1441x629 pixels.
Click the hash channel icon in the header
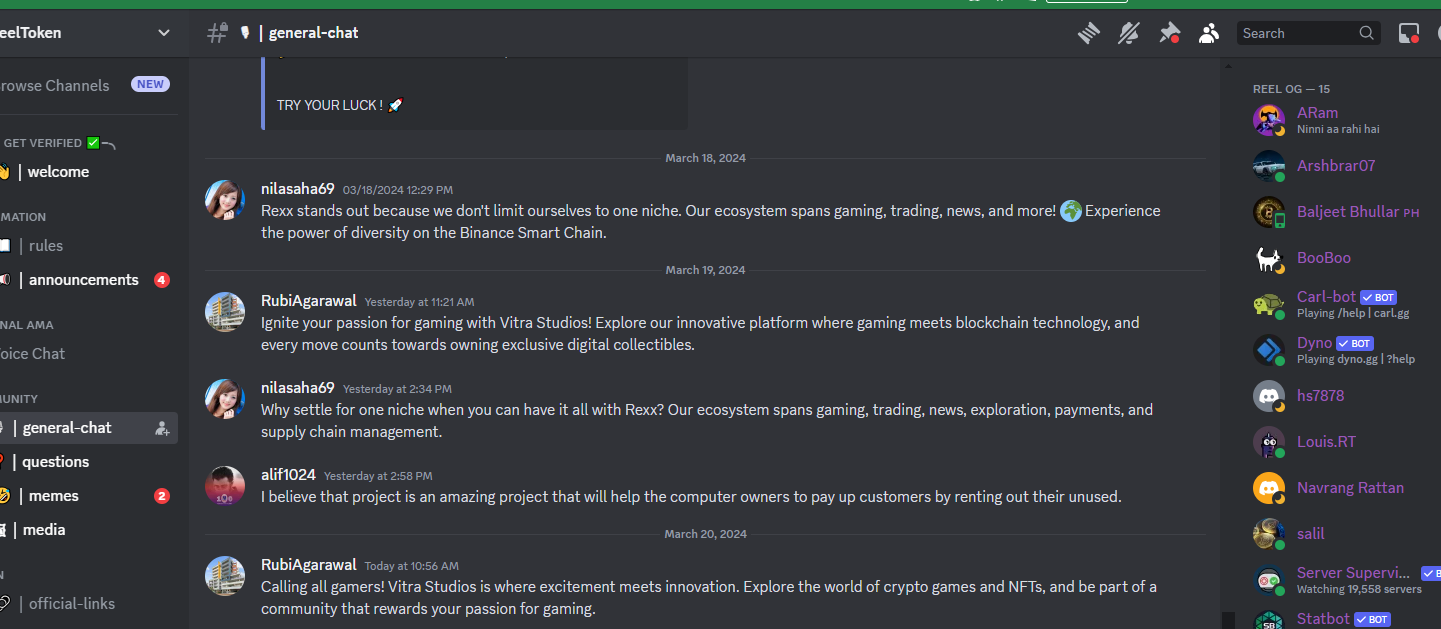(217, 33)
